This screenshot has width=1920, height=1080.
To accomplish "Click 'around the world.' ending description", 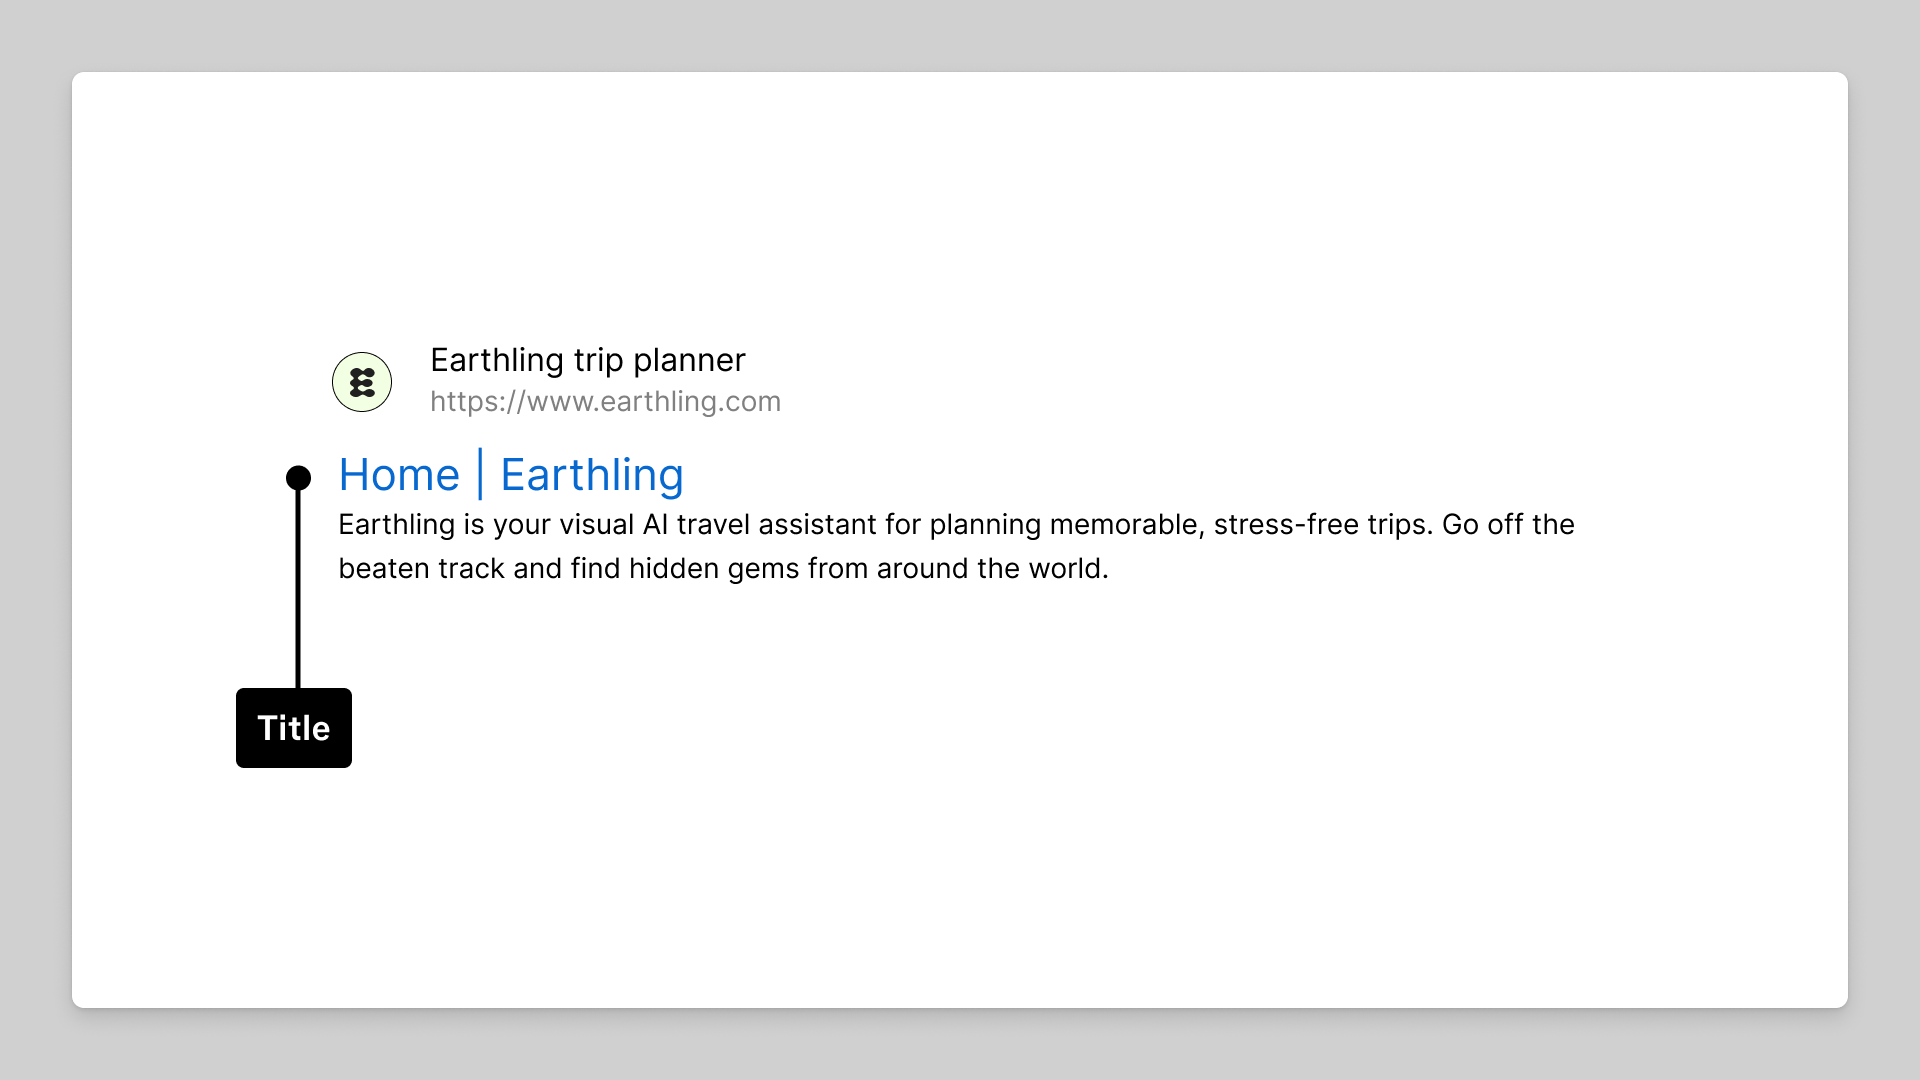I will click(x=993, y=569).
